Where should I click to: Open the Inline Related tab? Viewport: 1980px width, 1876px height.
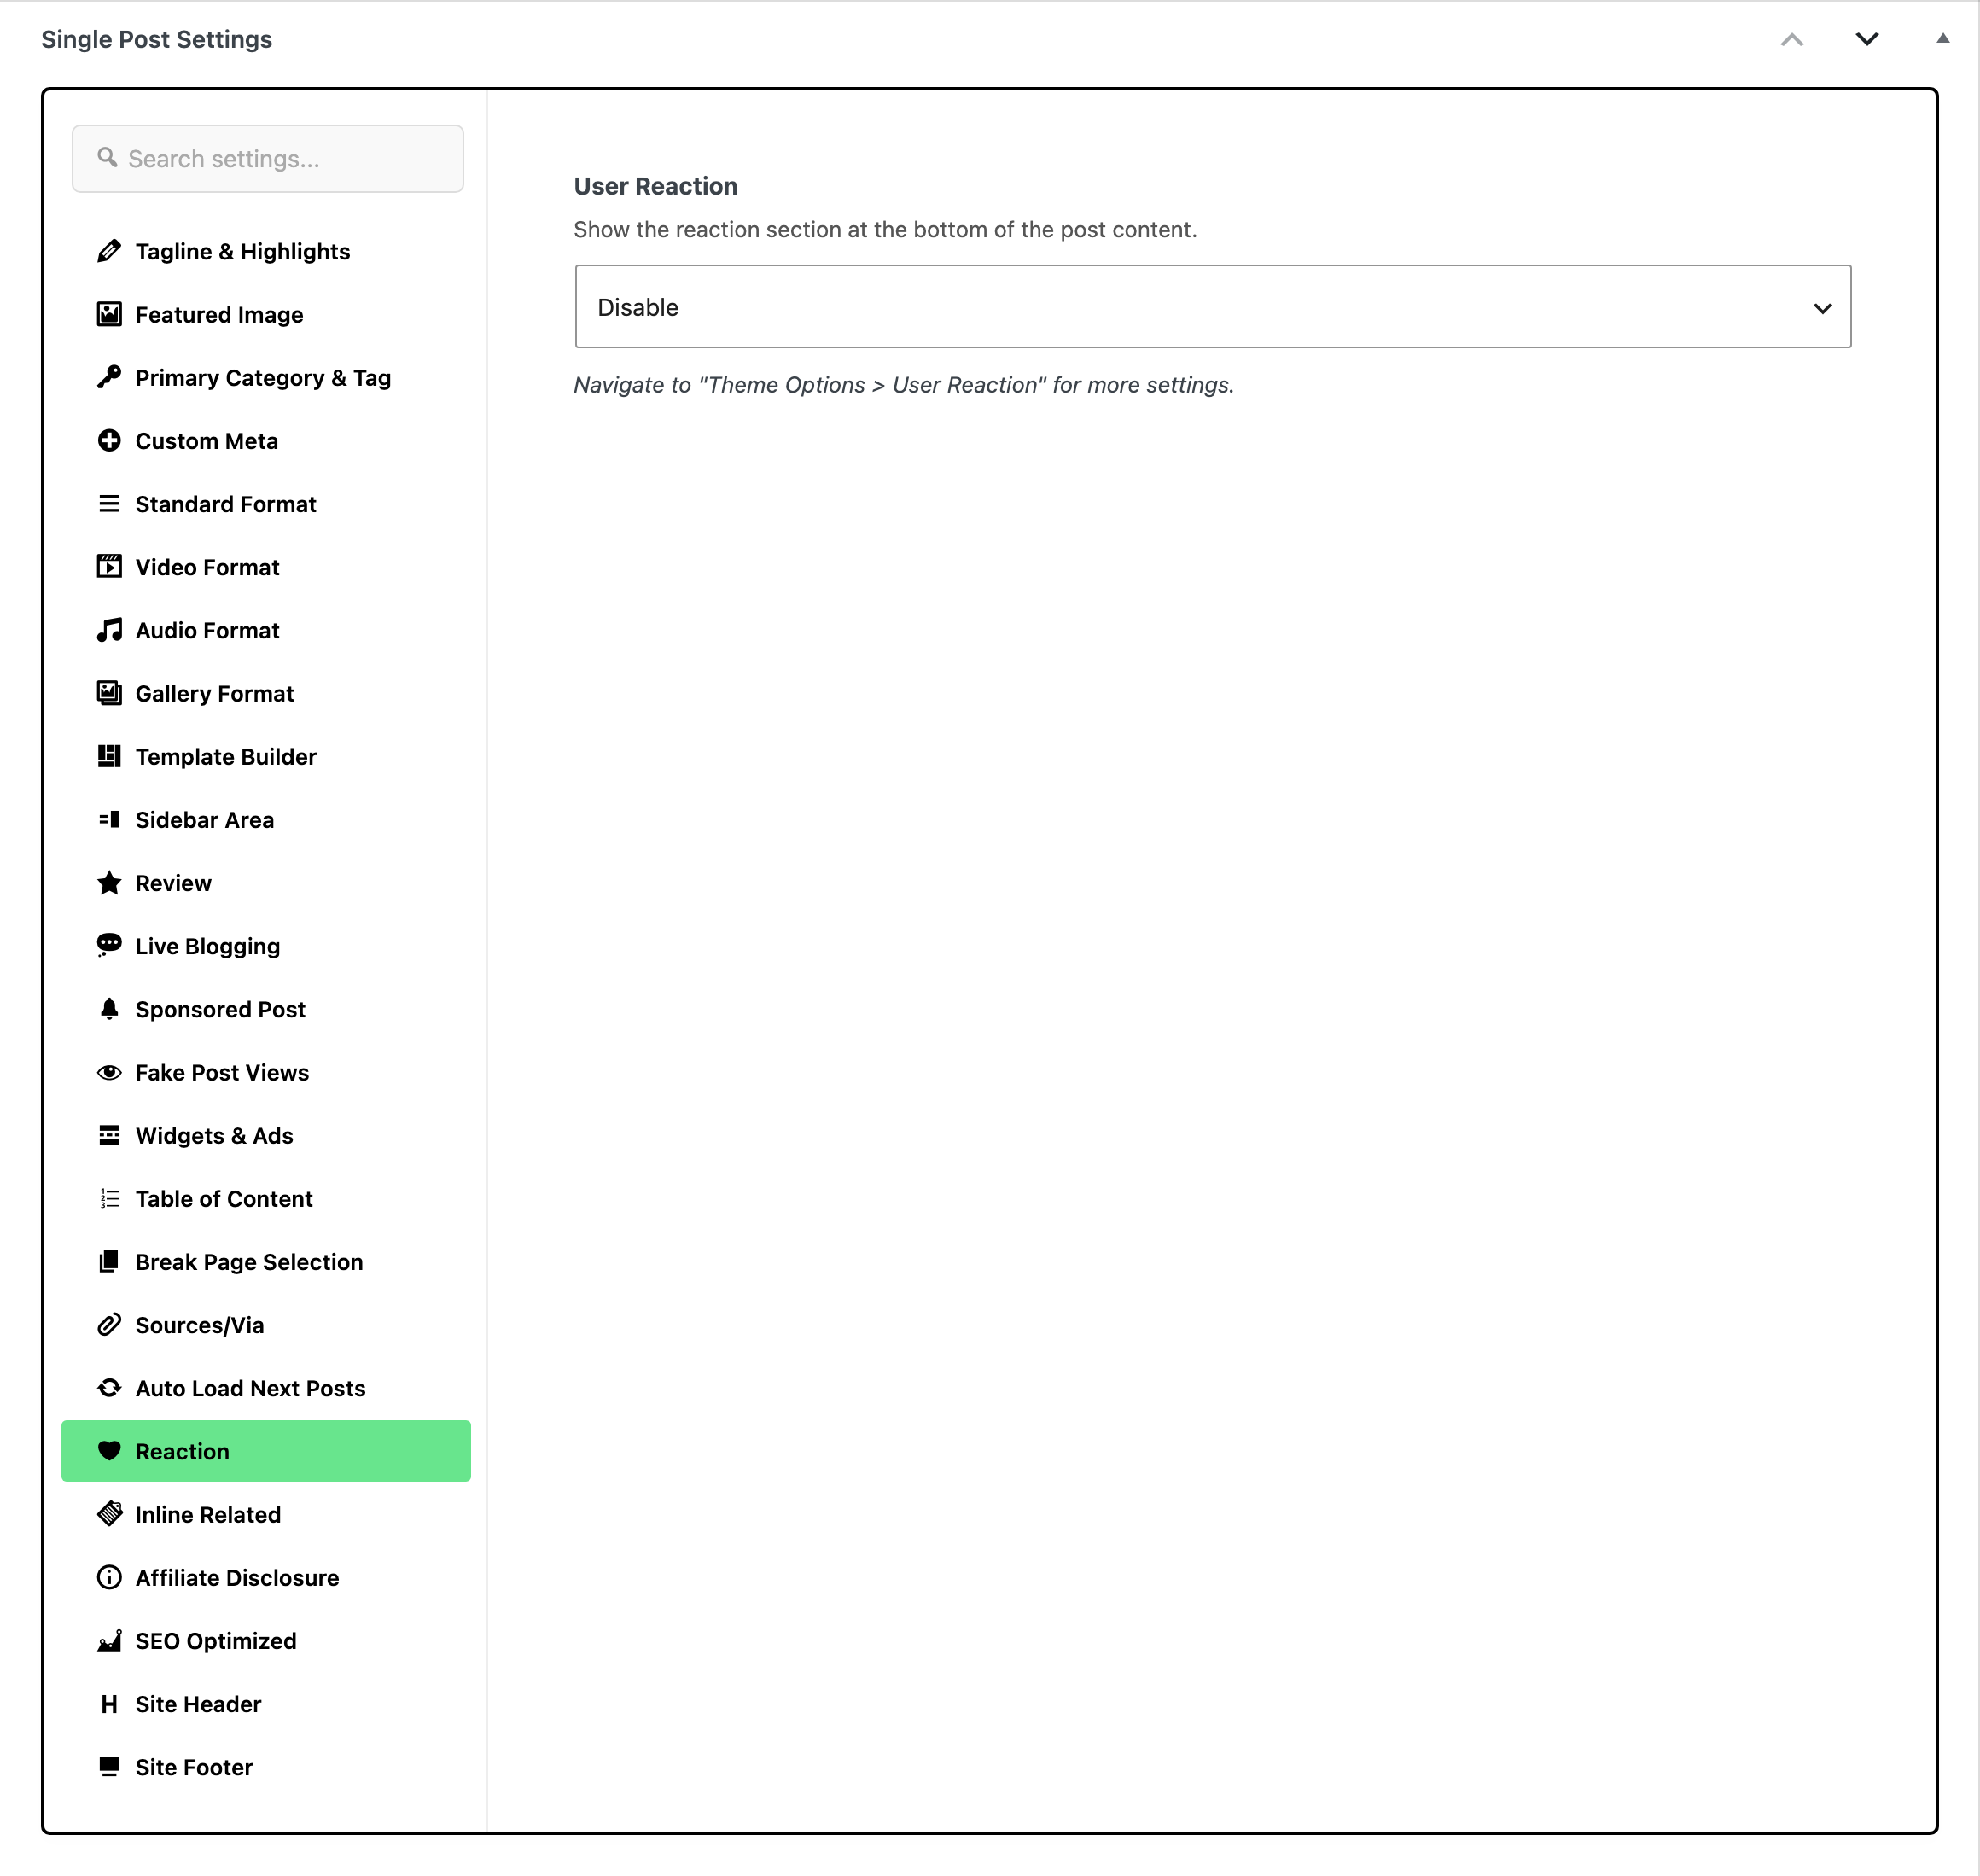[x=266, y=1515]
